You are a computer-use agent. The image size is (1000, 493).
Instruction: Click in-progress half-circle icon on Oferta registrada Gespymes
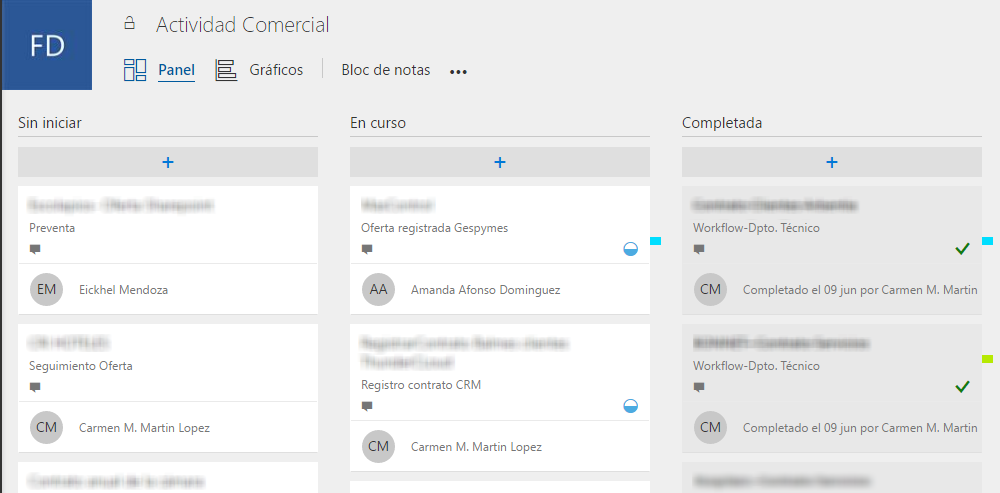click(x=630, y=249)
